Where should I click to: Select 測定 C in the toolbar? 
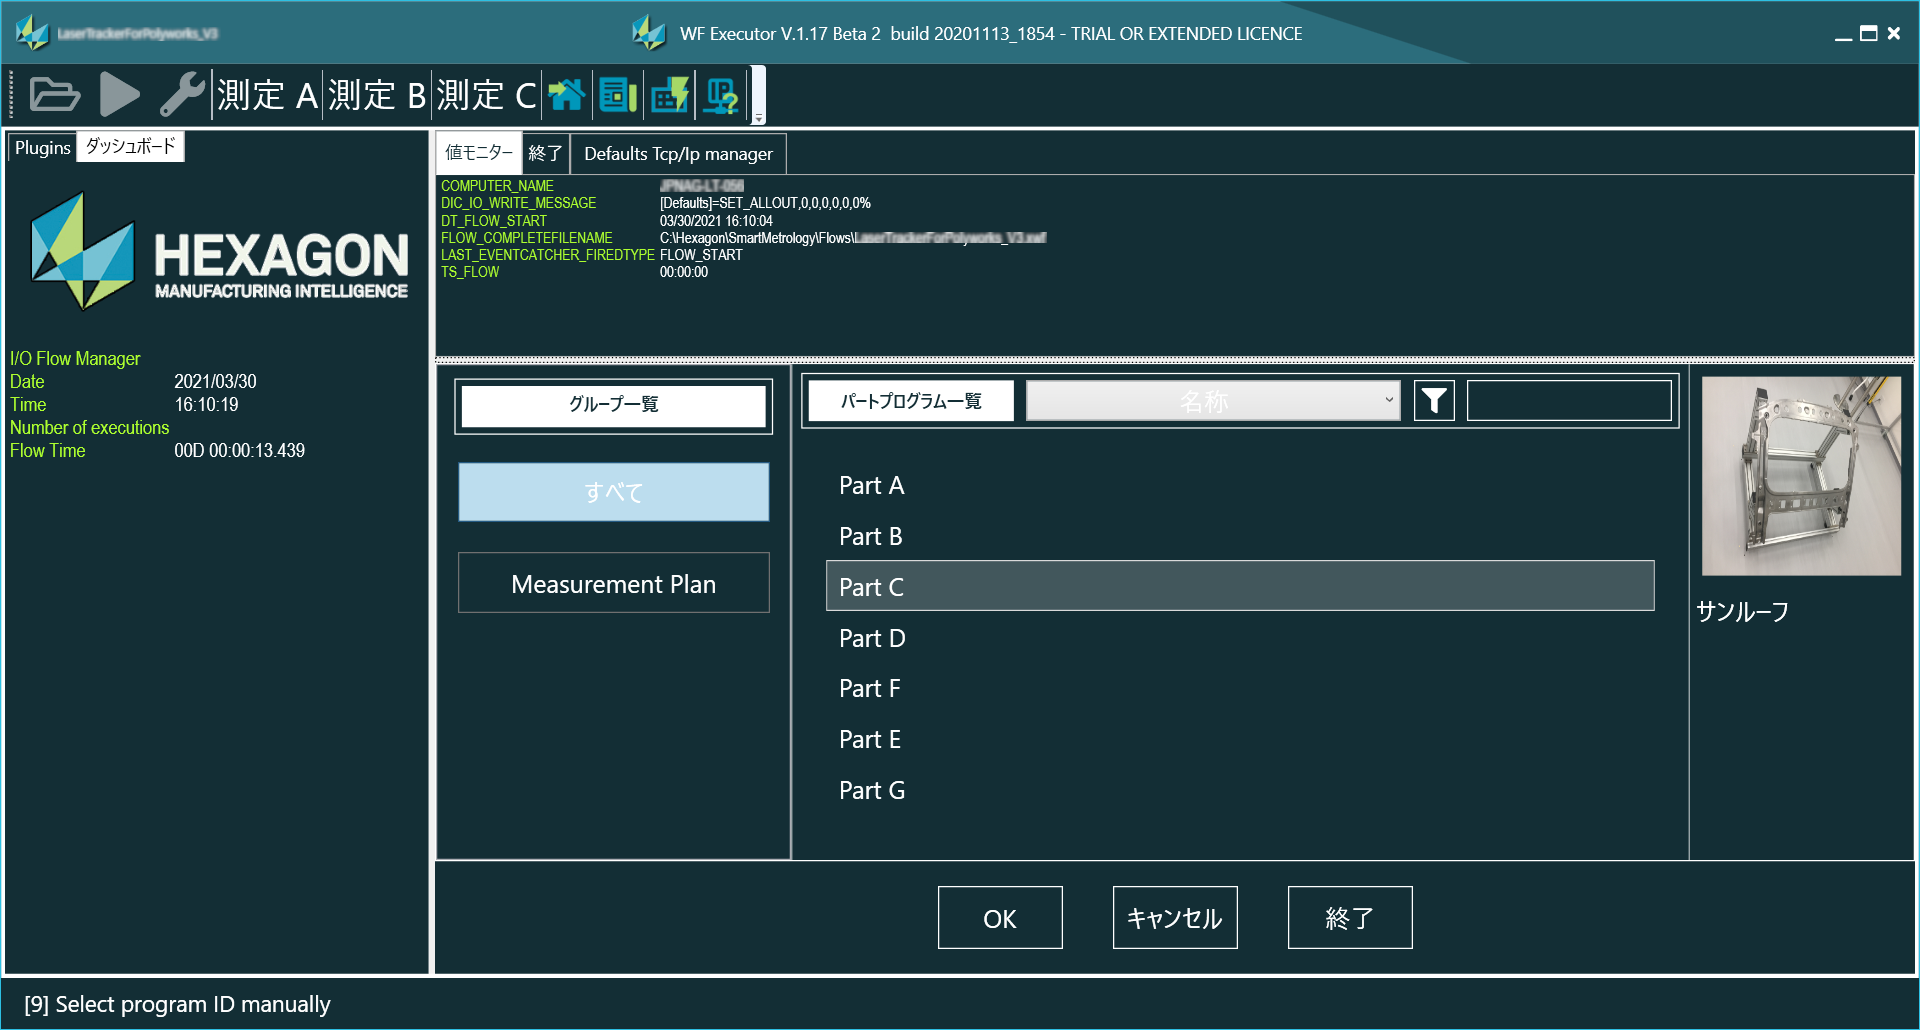tap(487, 95)
